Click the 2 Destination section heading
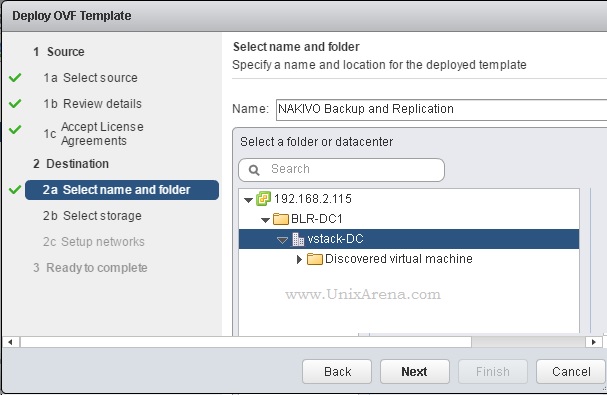The image size is (607, 395). (x=71, y=164)
